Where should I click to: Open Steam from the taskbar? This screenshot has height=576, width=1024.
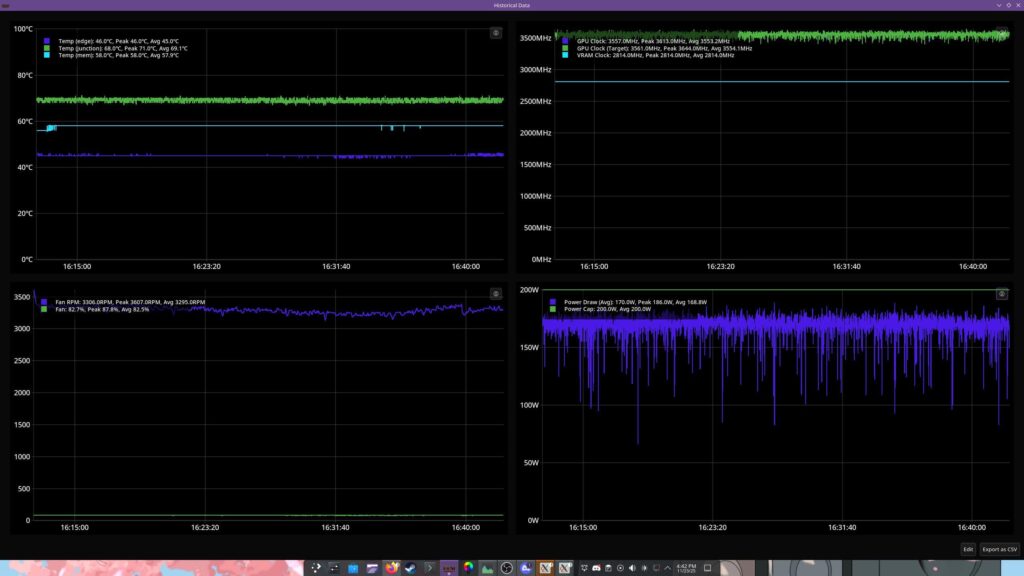point(410,568)
